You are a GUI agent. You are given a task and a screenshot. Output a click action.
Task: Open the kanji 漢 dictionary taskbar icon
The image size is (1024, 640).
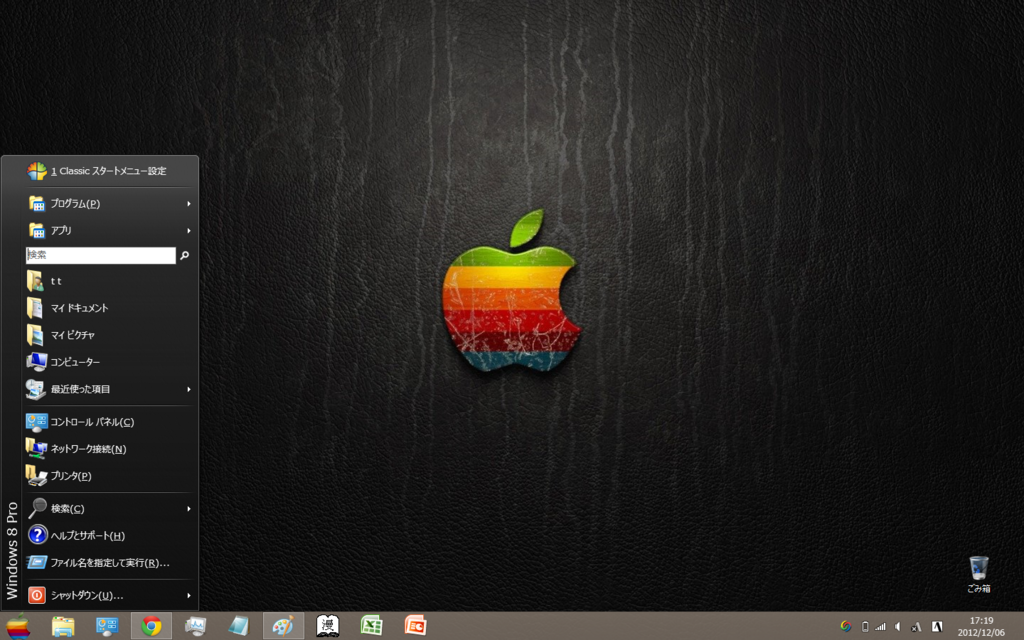pyautogui.click(x=327, y=626)
